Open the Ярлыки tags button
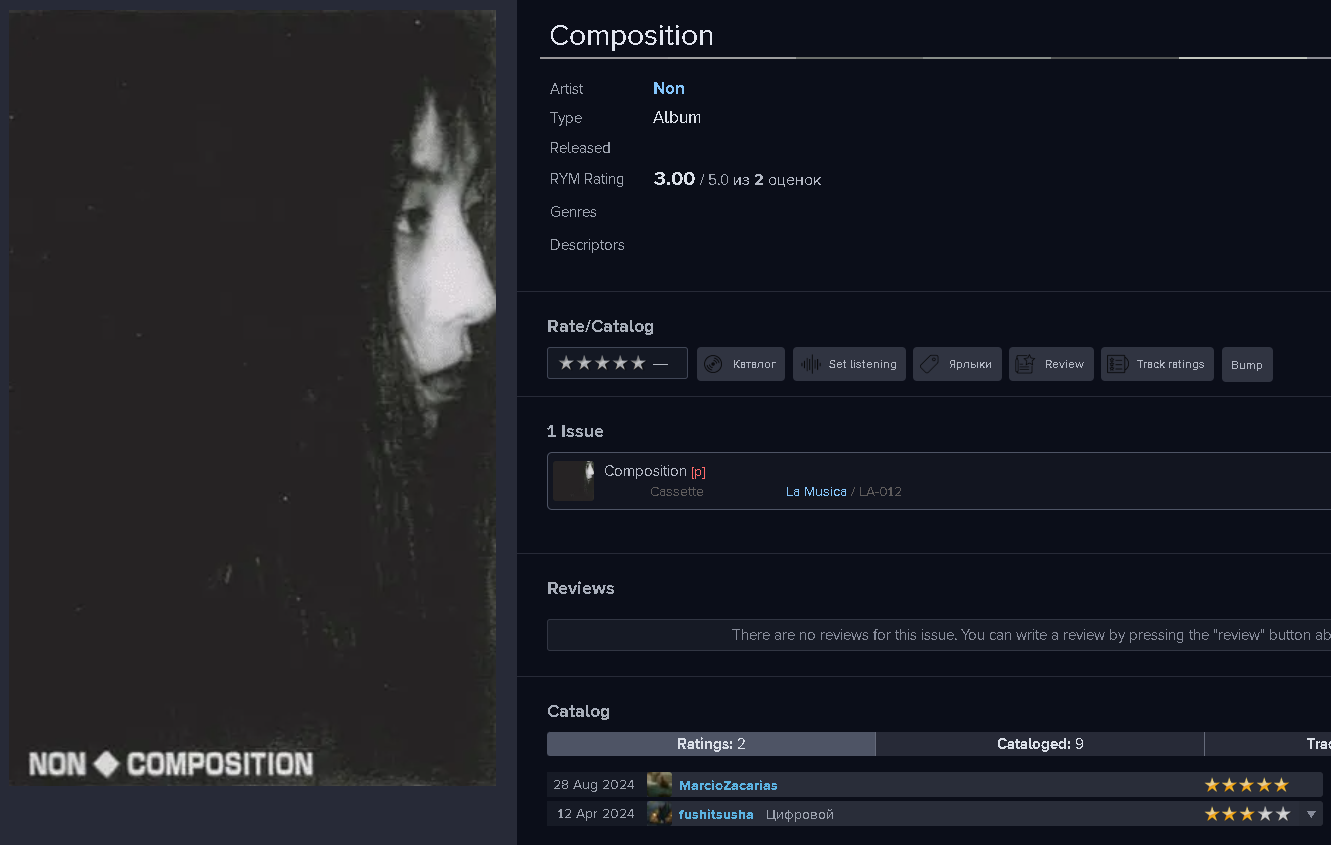 click(x=957, y=364)
